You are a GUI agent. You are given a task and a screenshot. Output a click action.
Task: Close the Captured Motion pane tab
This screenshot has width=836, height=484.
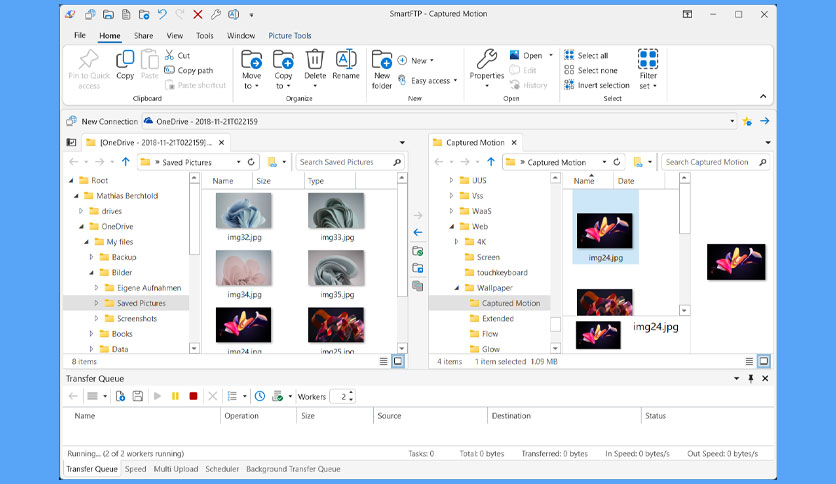coord(514,142)
